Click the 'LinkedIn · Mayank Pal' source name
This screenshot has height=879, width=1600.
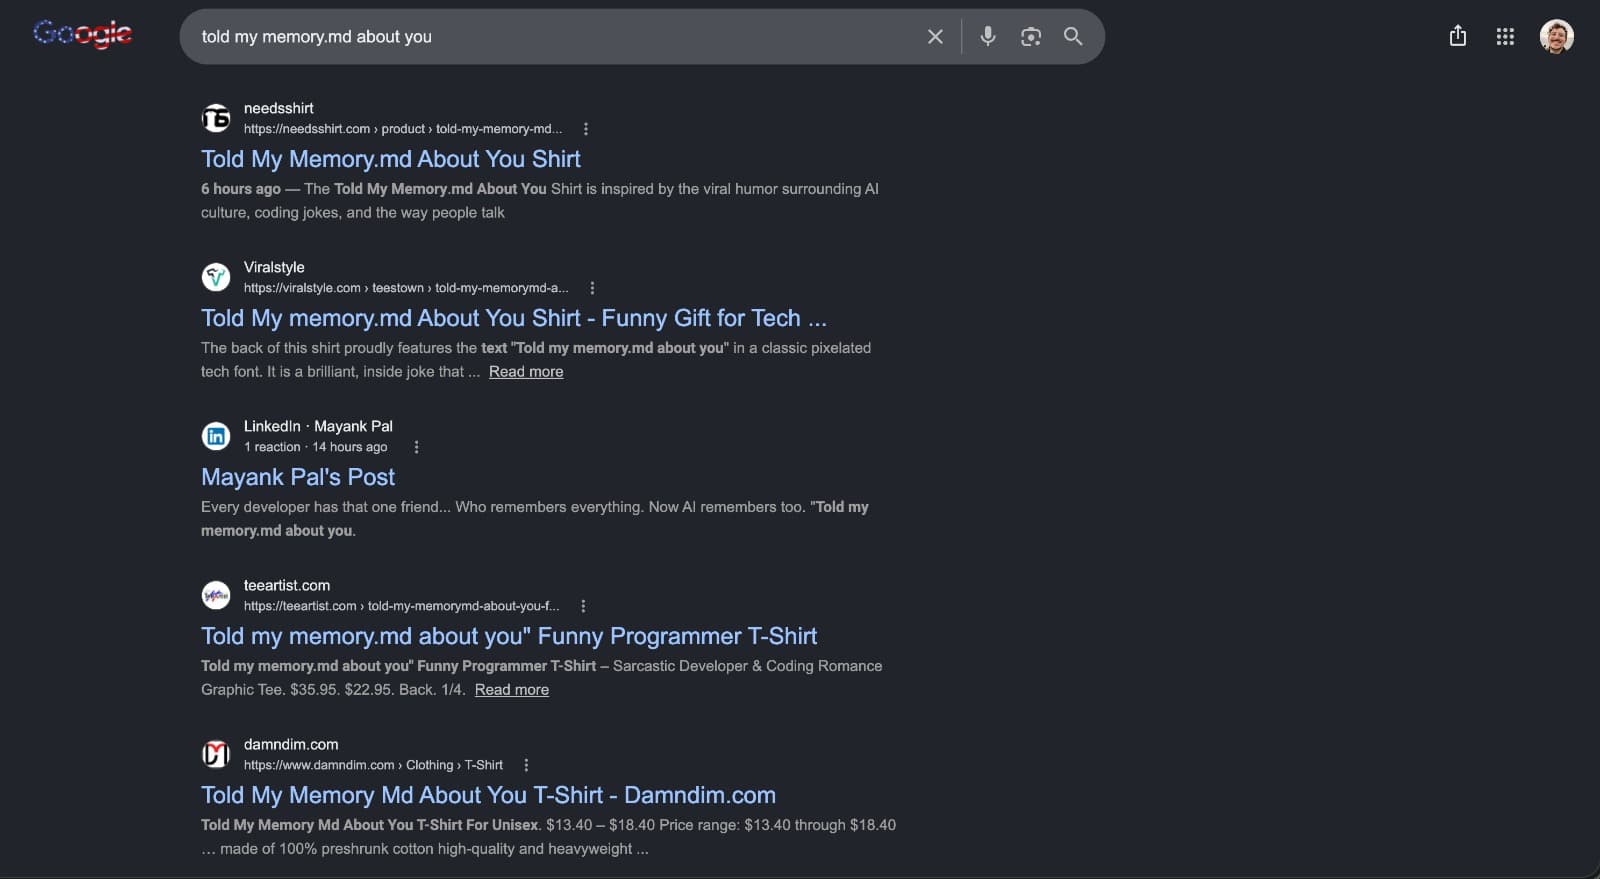pos(318,426)
